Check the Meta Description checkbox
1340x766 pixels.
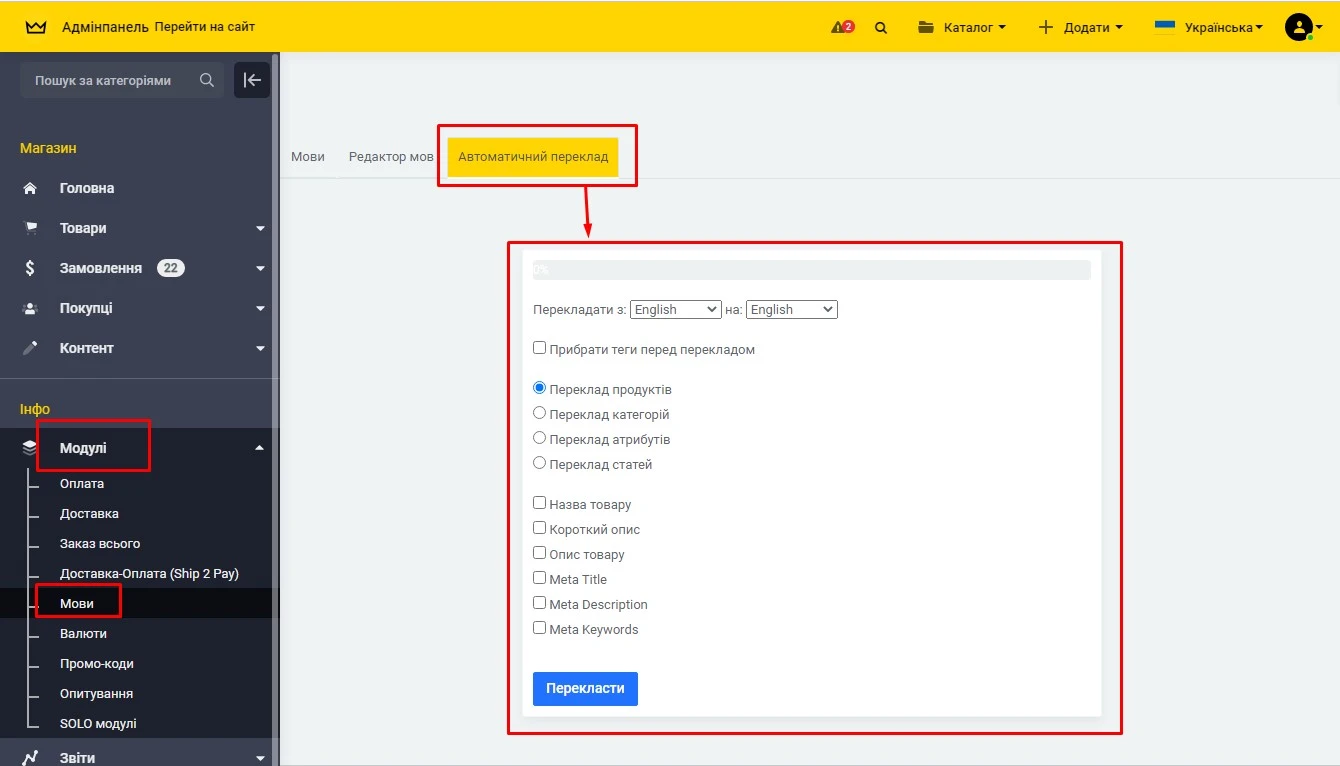pyautogui.click(x=539, y=602)
